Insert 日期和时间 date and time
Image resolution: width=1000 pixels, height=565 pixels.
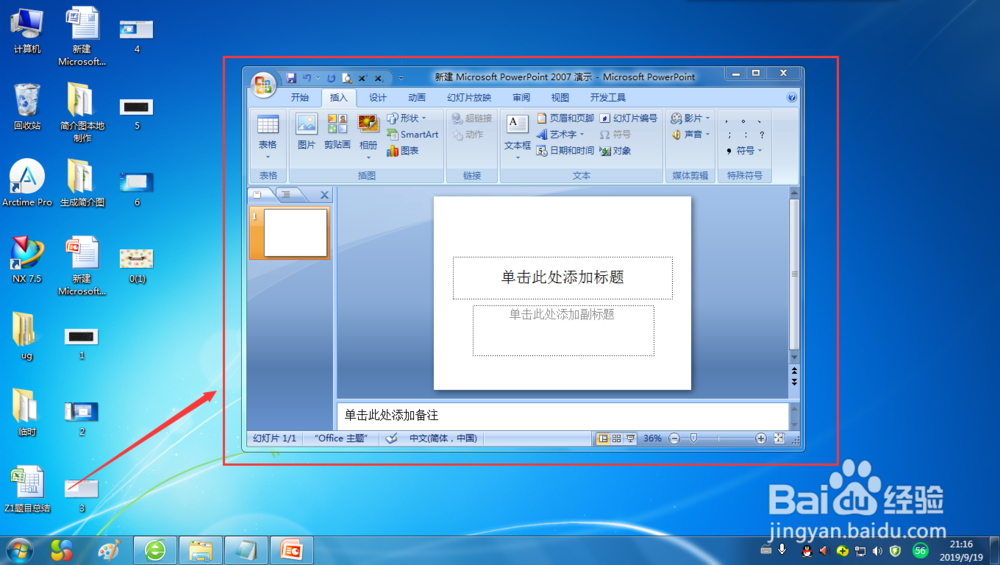point(565,151)
